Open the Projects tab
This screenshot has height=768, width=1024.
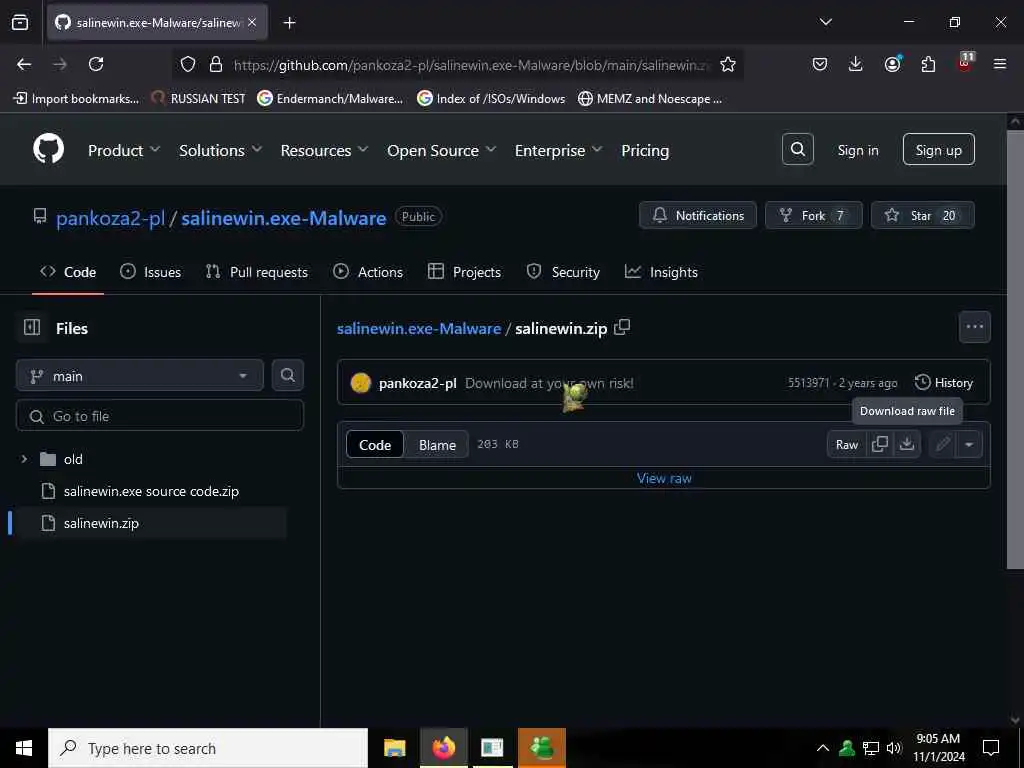[x=464, y=272]
